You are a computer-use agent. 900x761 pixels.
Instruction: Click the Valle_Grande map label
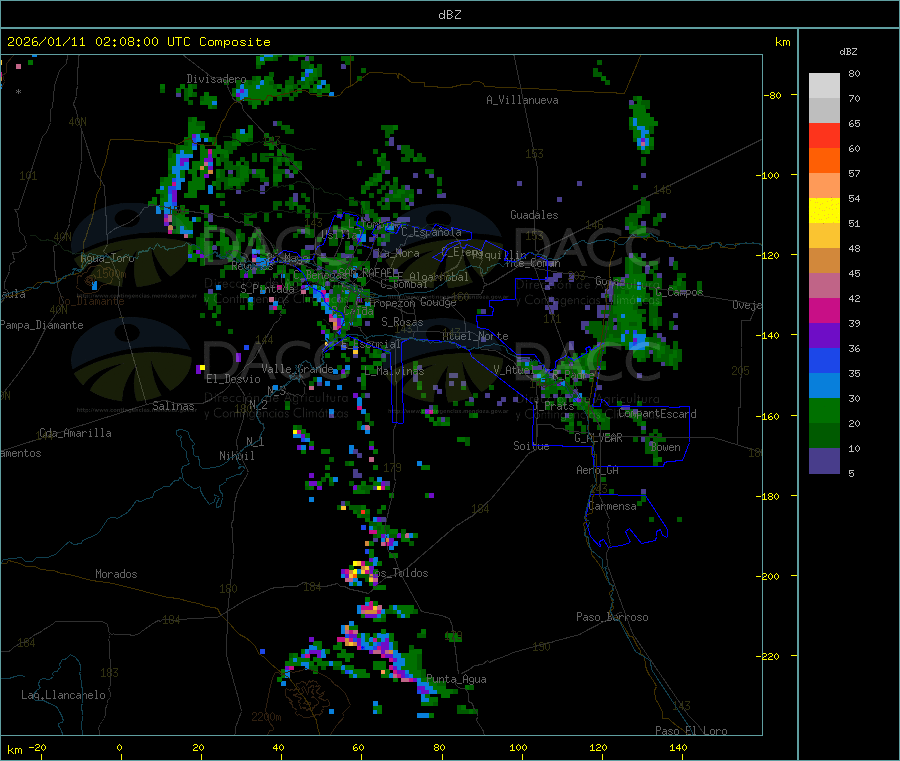click(297, 369)
